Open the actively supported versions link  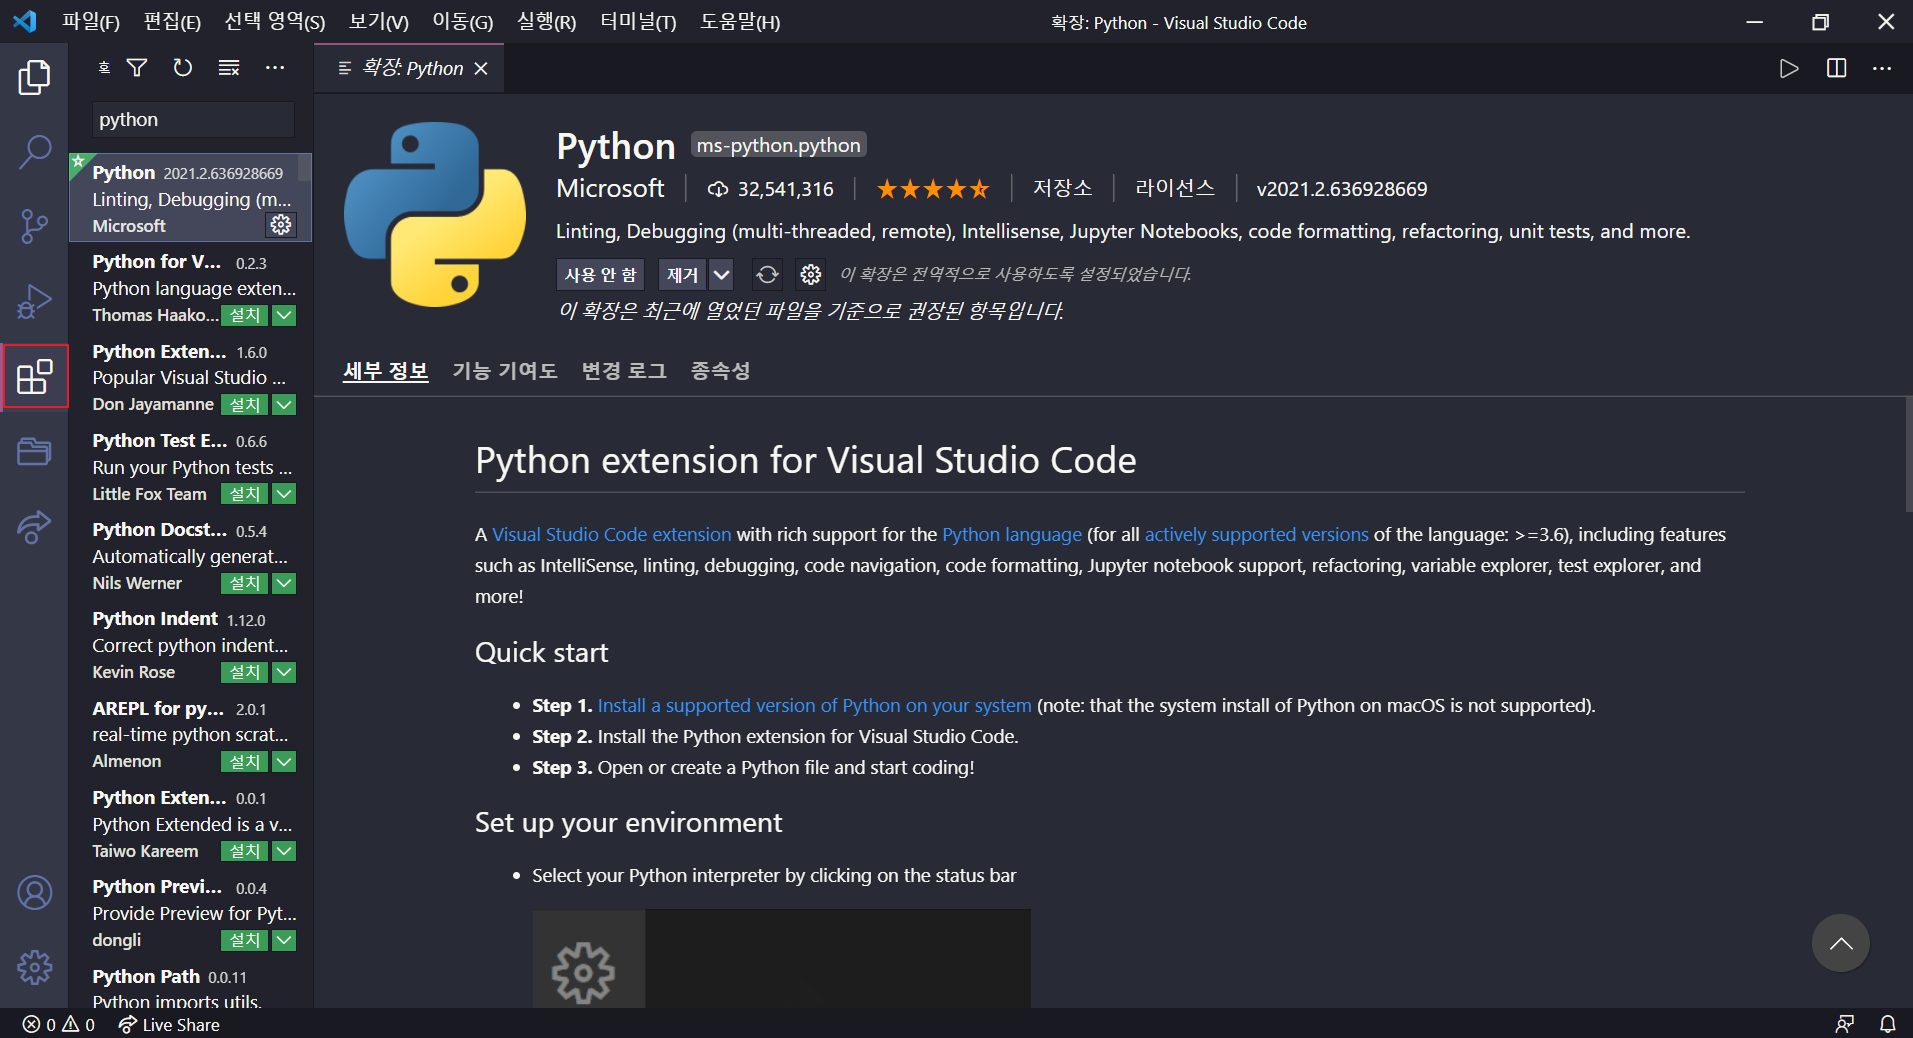tap(1256, 535)
